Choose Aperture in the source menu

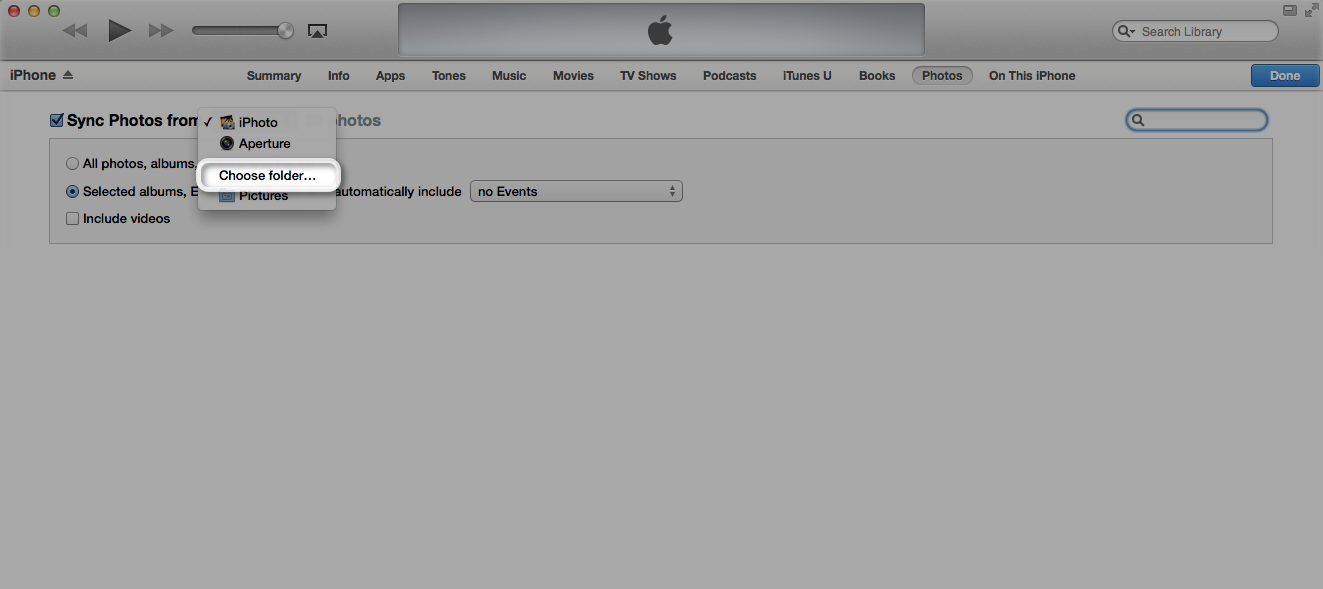pos(267,144)
